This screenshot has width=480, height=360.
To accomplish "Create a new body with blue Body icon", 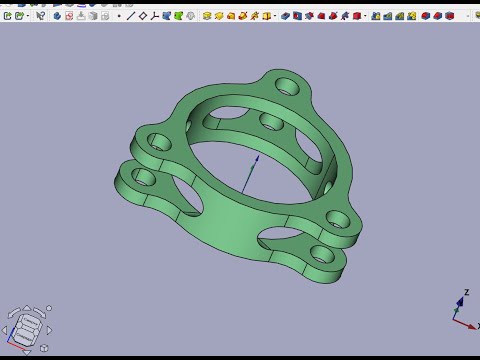I will pos(57,16).
